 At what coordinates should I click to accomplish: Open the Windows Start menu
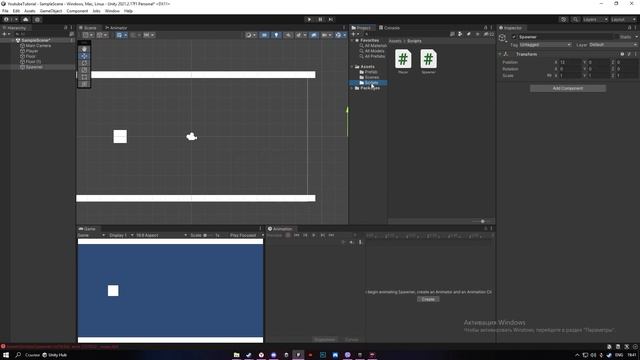6,355
